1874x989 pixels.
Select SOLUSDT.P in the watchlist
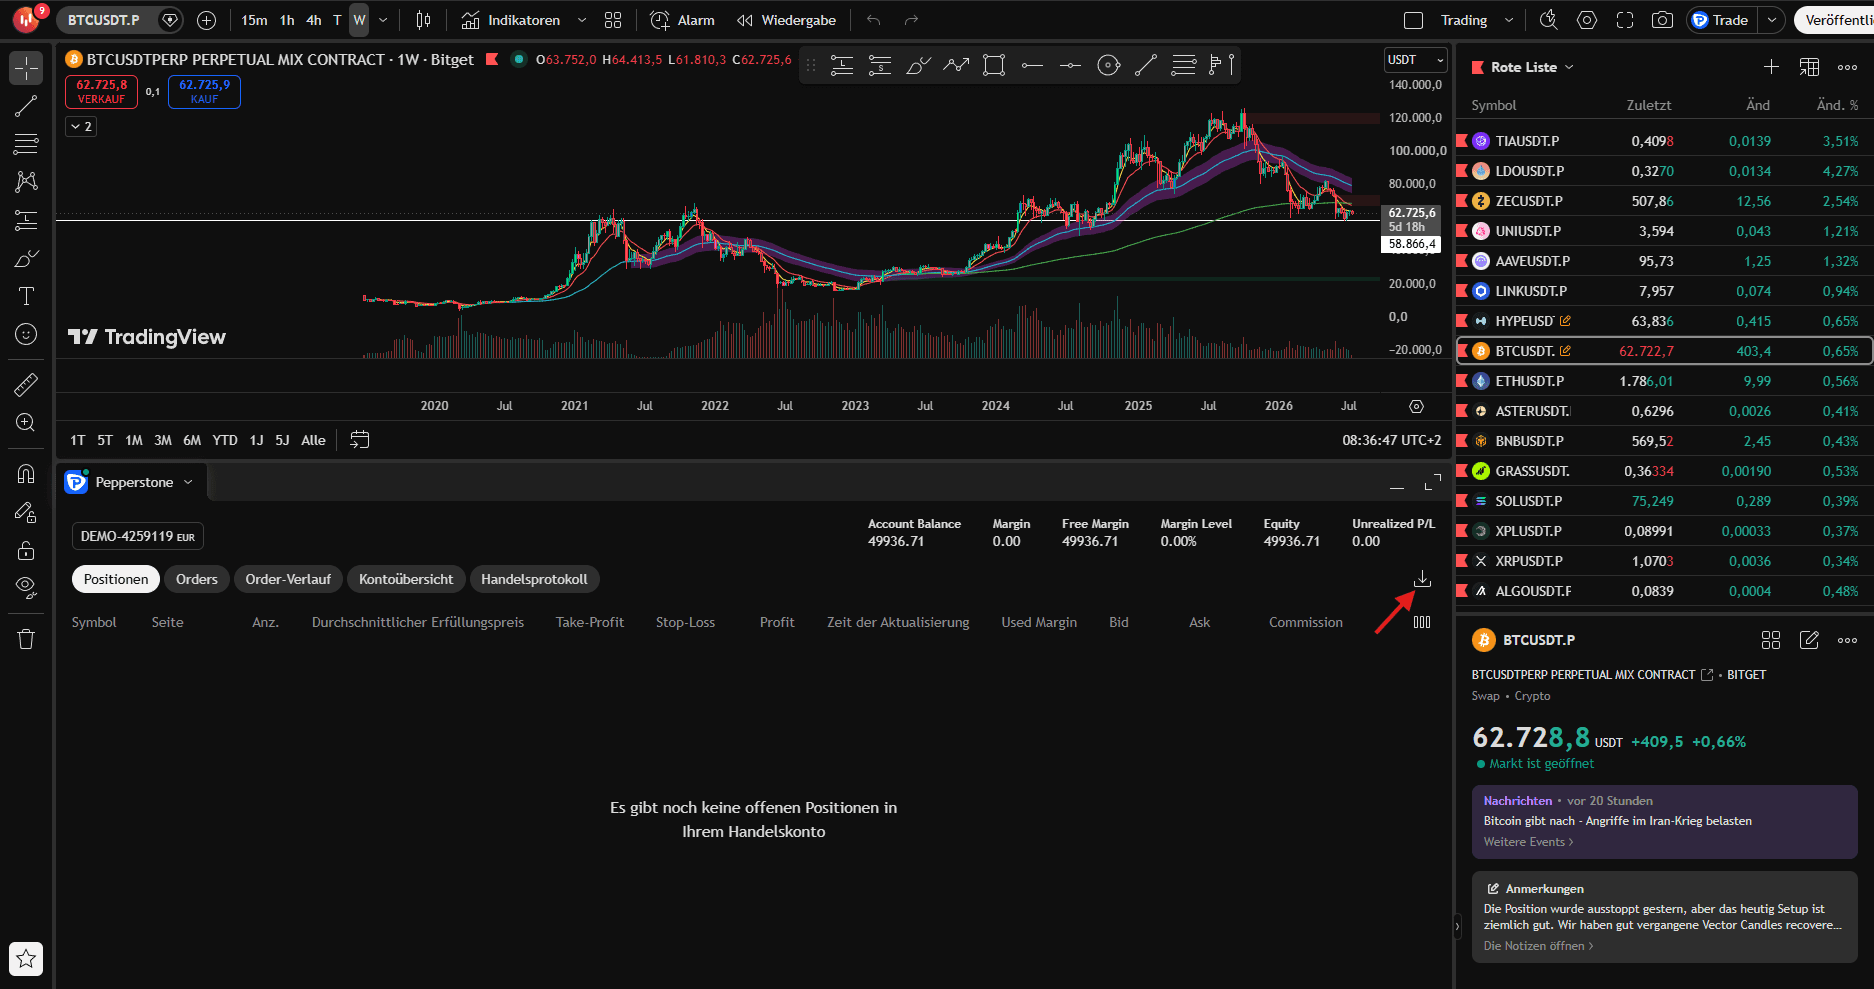[x=1664, y=501]
